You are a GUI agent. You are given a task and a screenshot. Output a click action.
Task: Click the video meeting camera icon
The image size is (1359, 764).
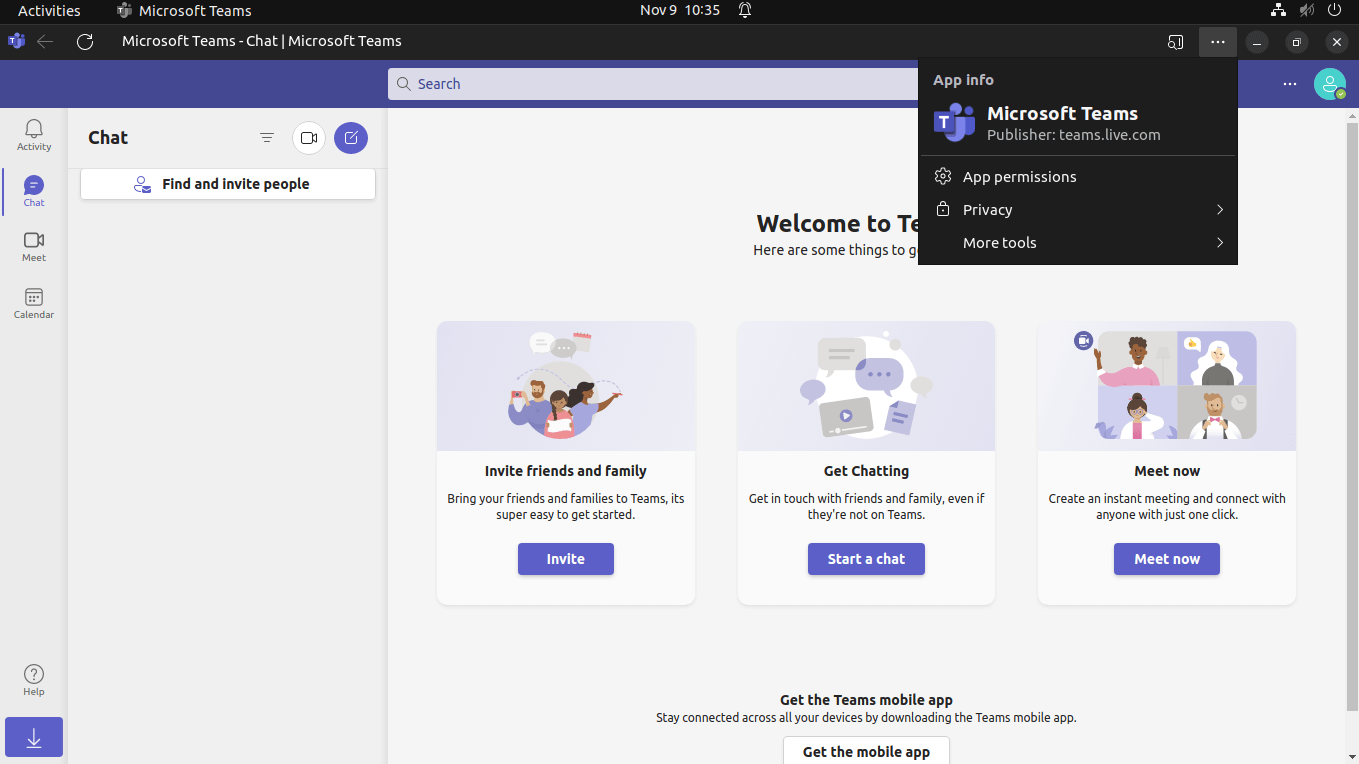(308, 138)
